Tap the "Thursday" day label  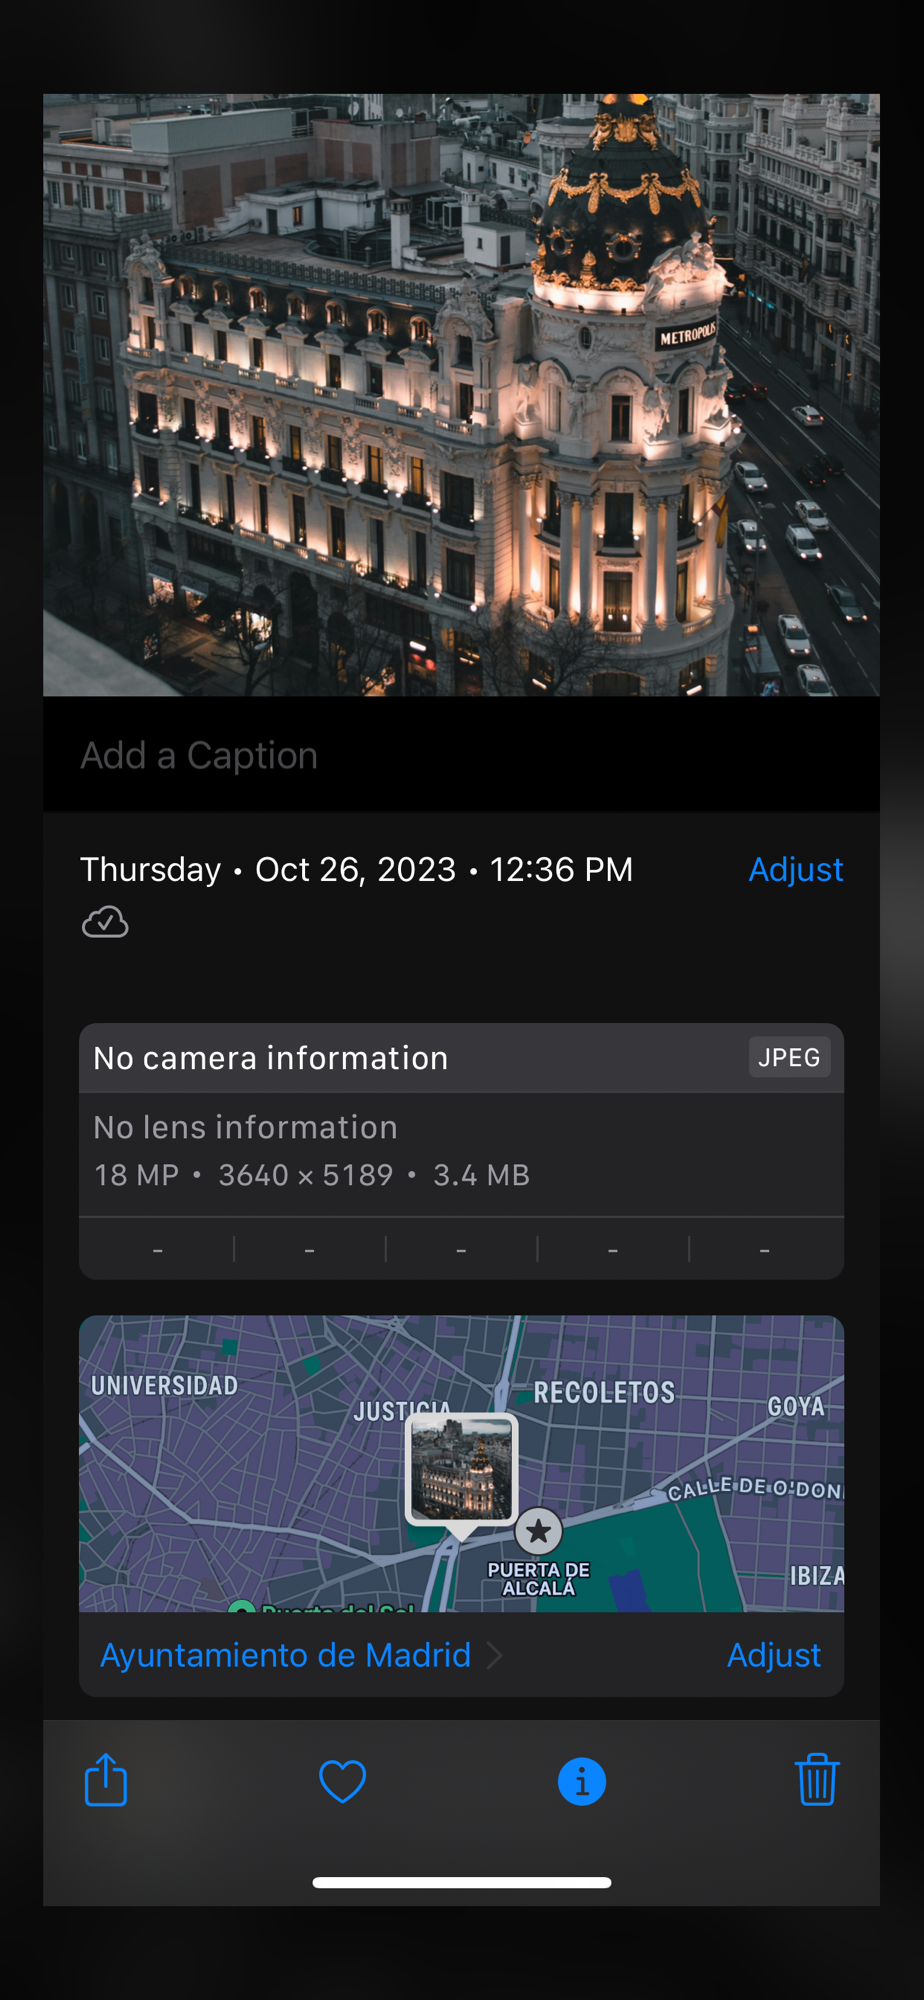[x=151, y=869]
